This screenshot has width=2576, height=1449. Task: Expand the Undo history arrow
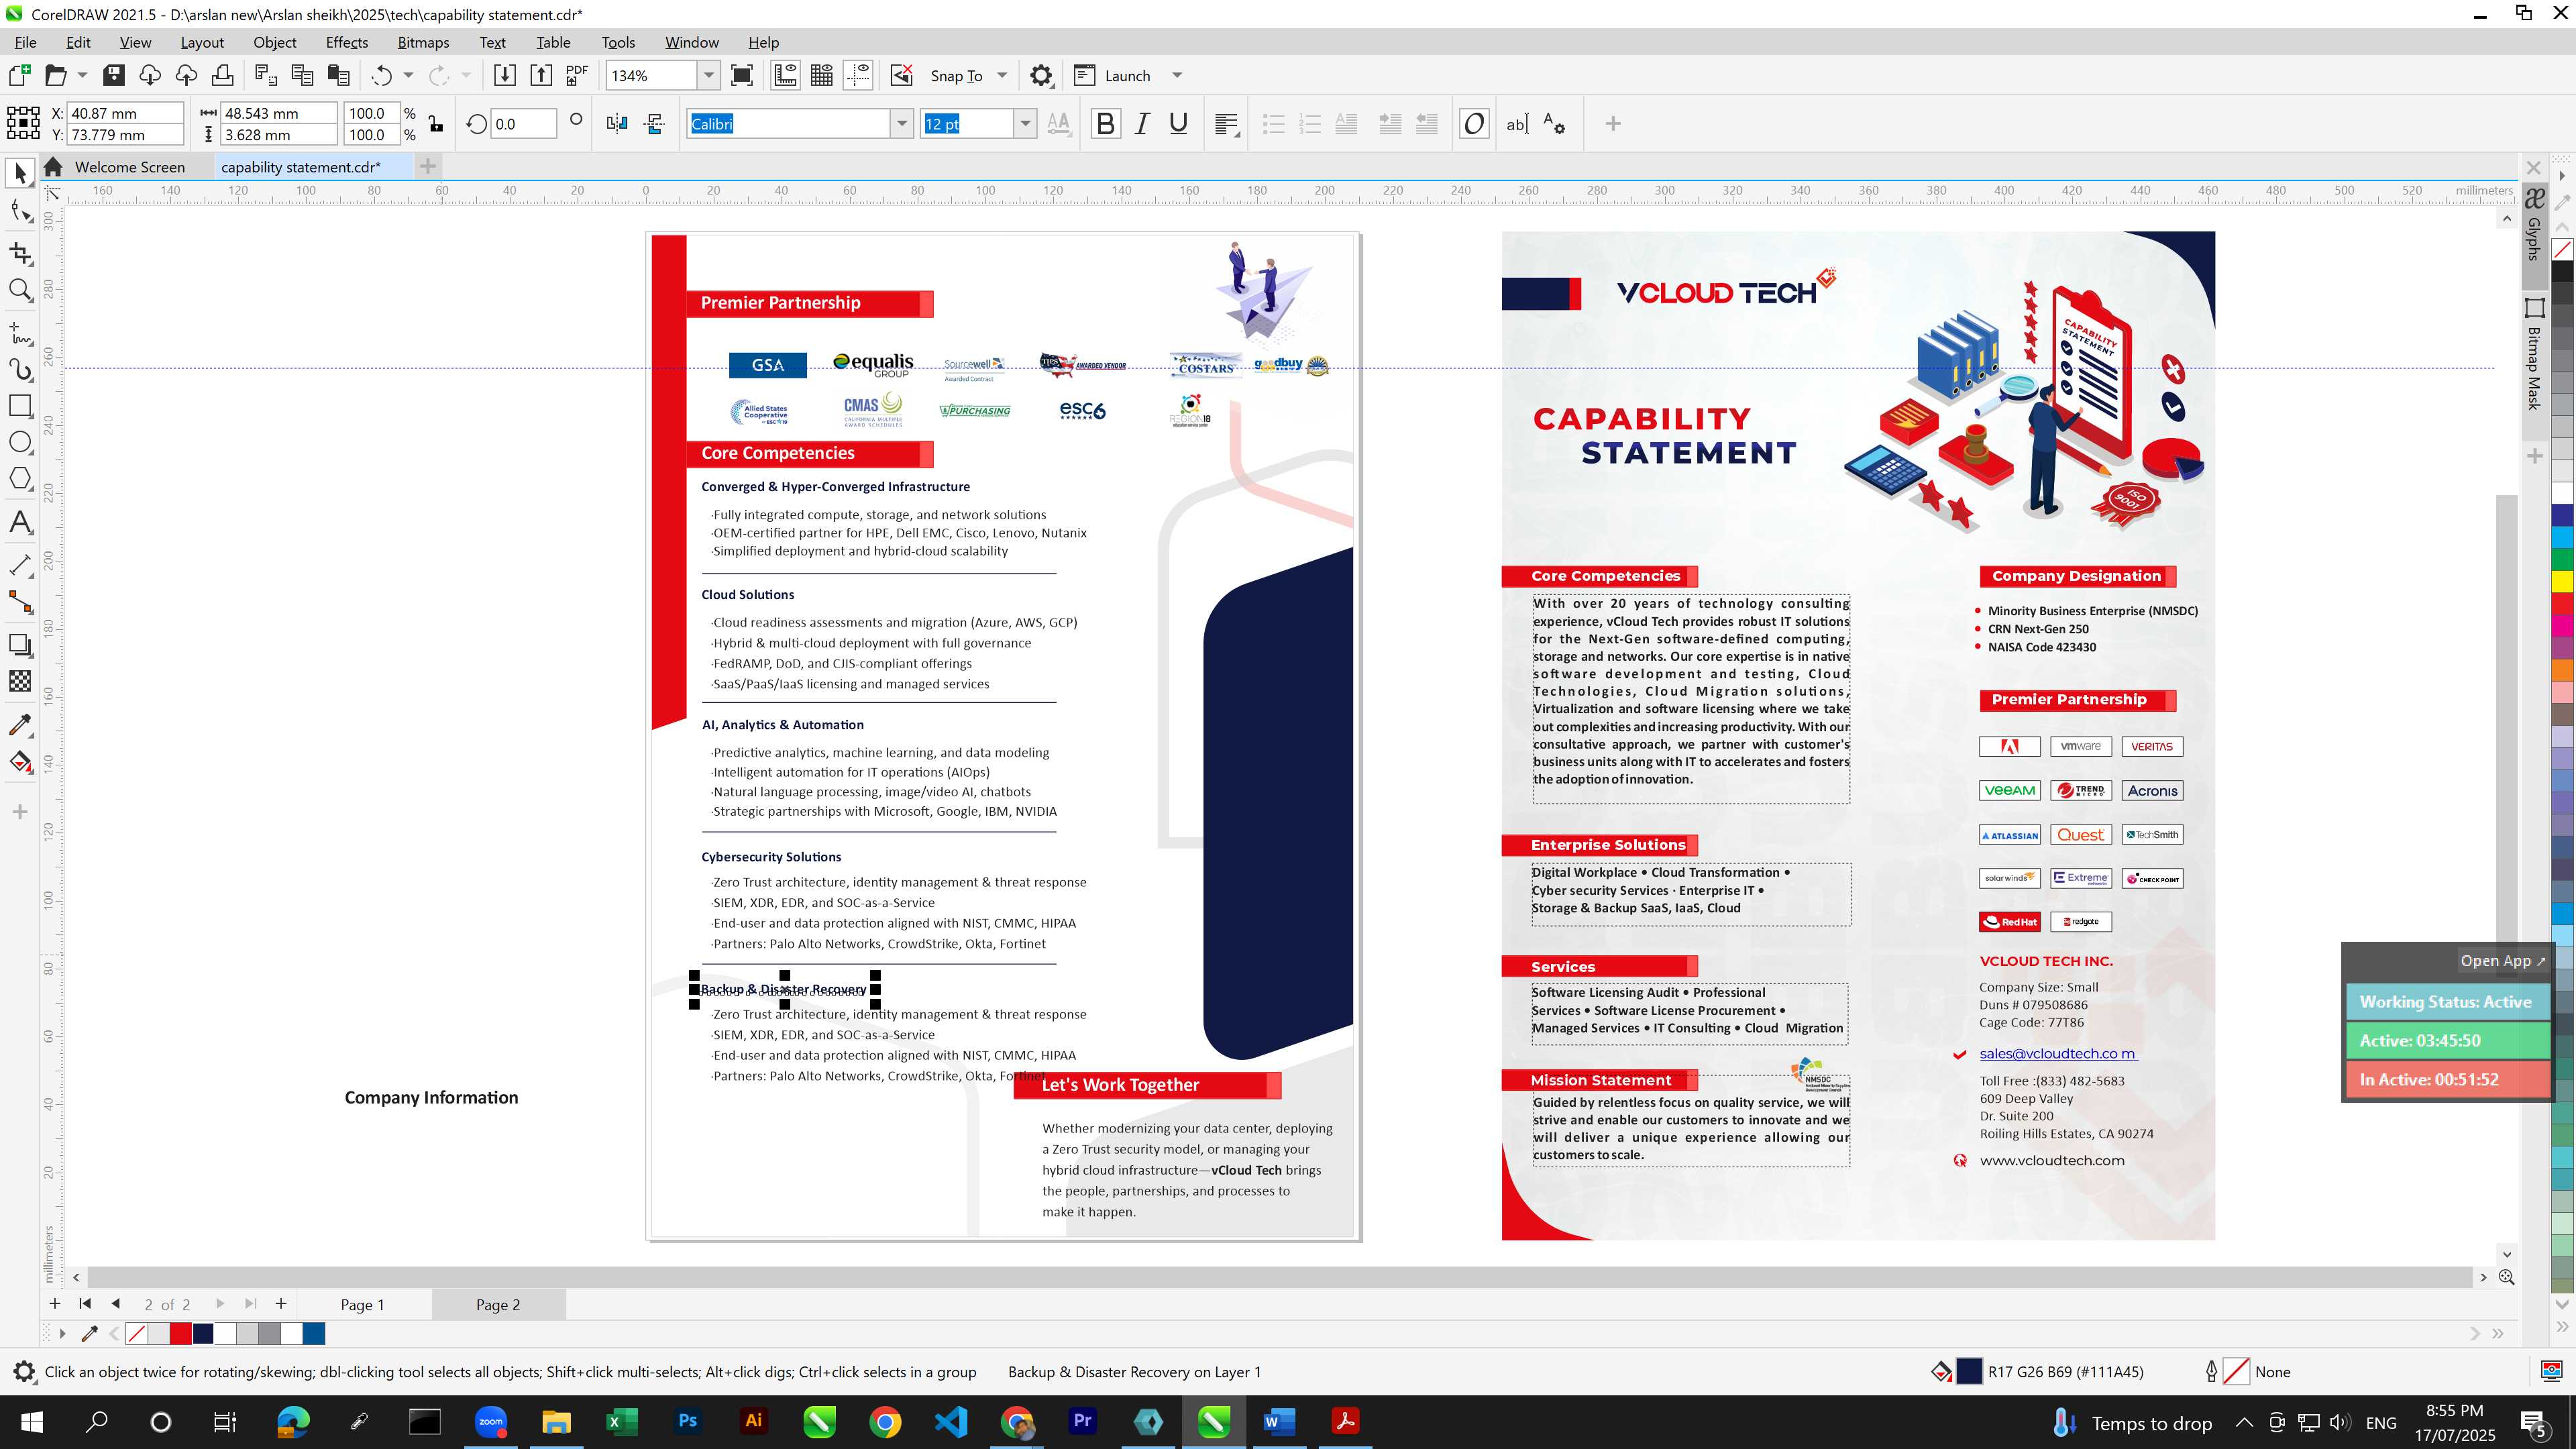408,75
